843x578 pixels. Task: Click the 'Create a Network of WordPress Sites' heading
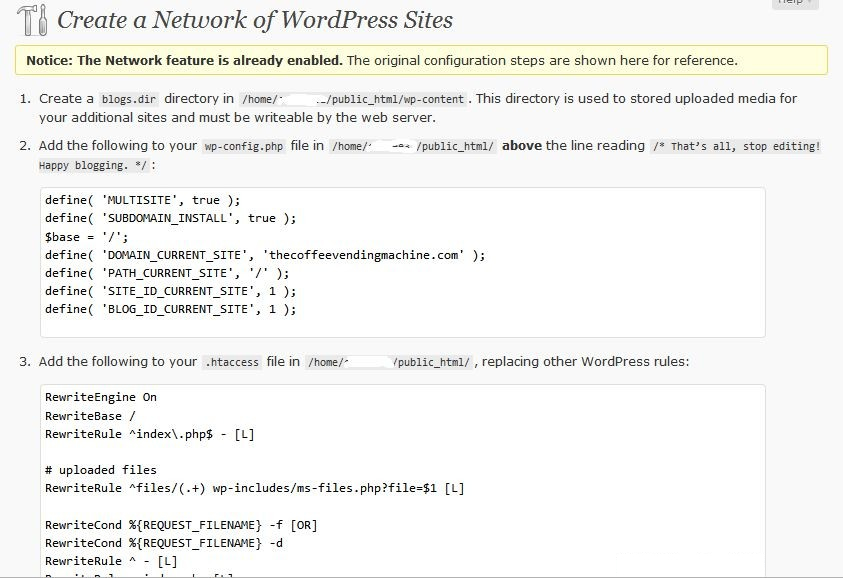point(255,20)
